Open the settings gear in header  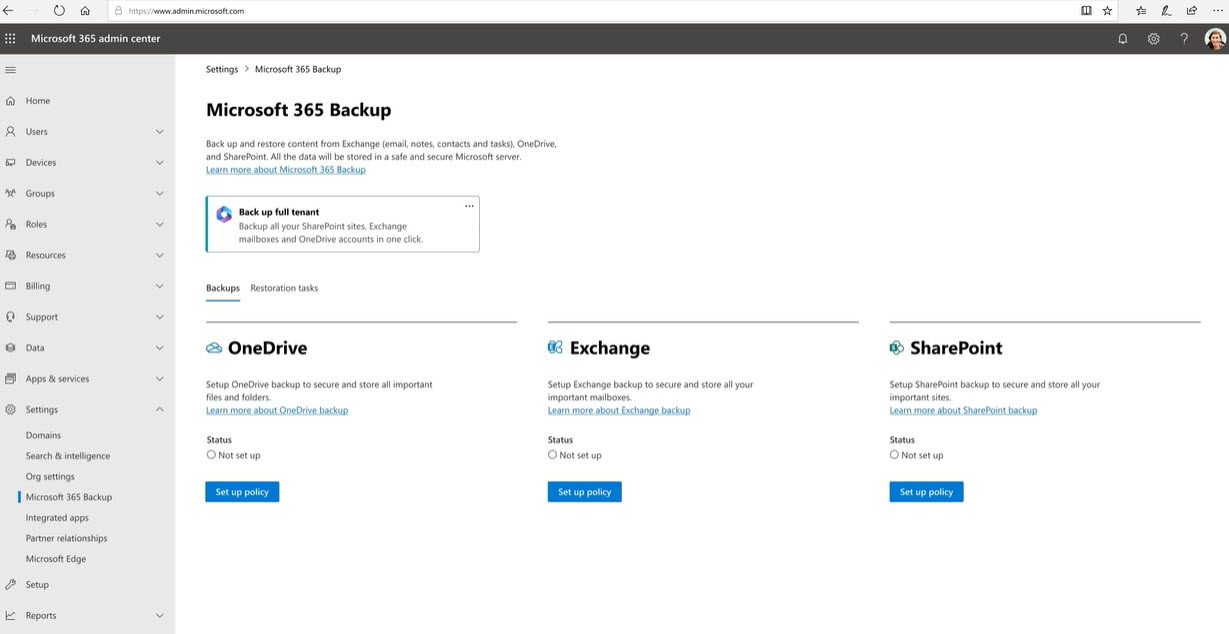point(1153,39)
